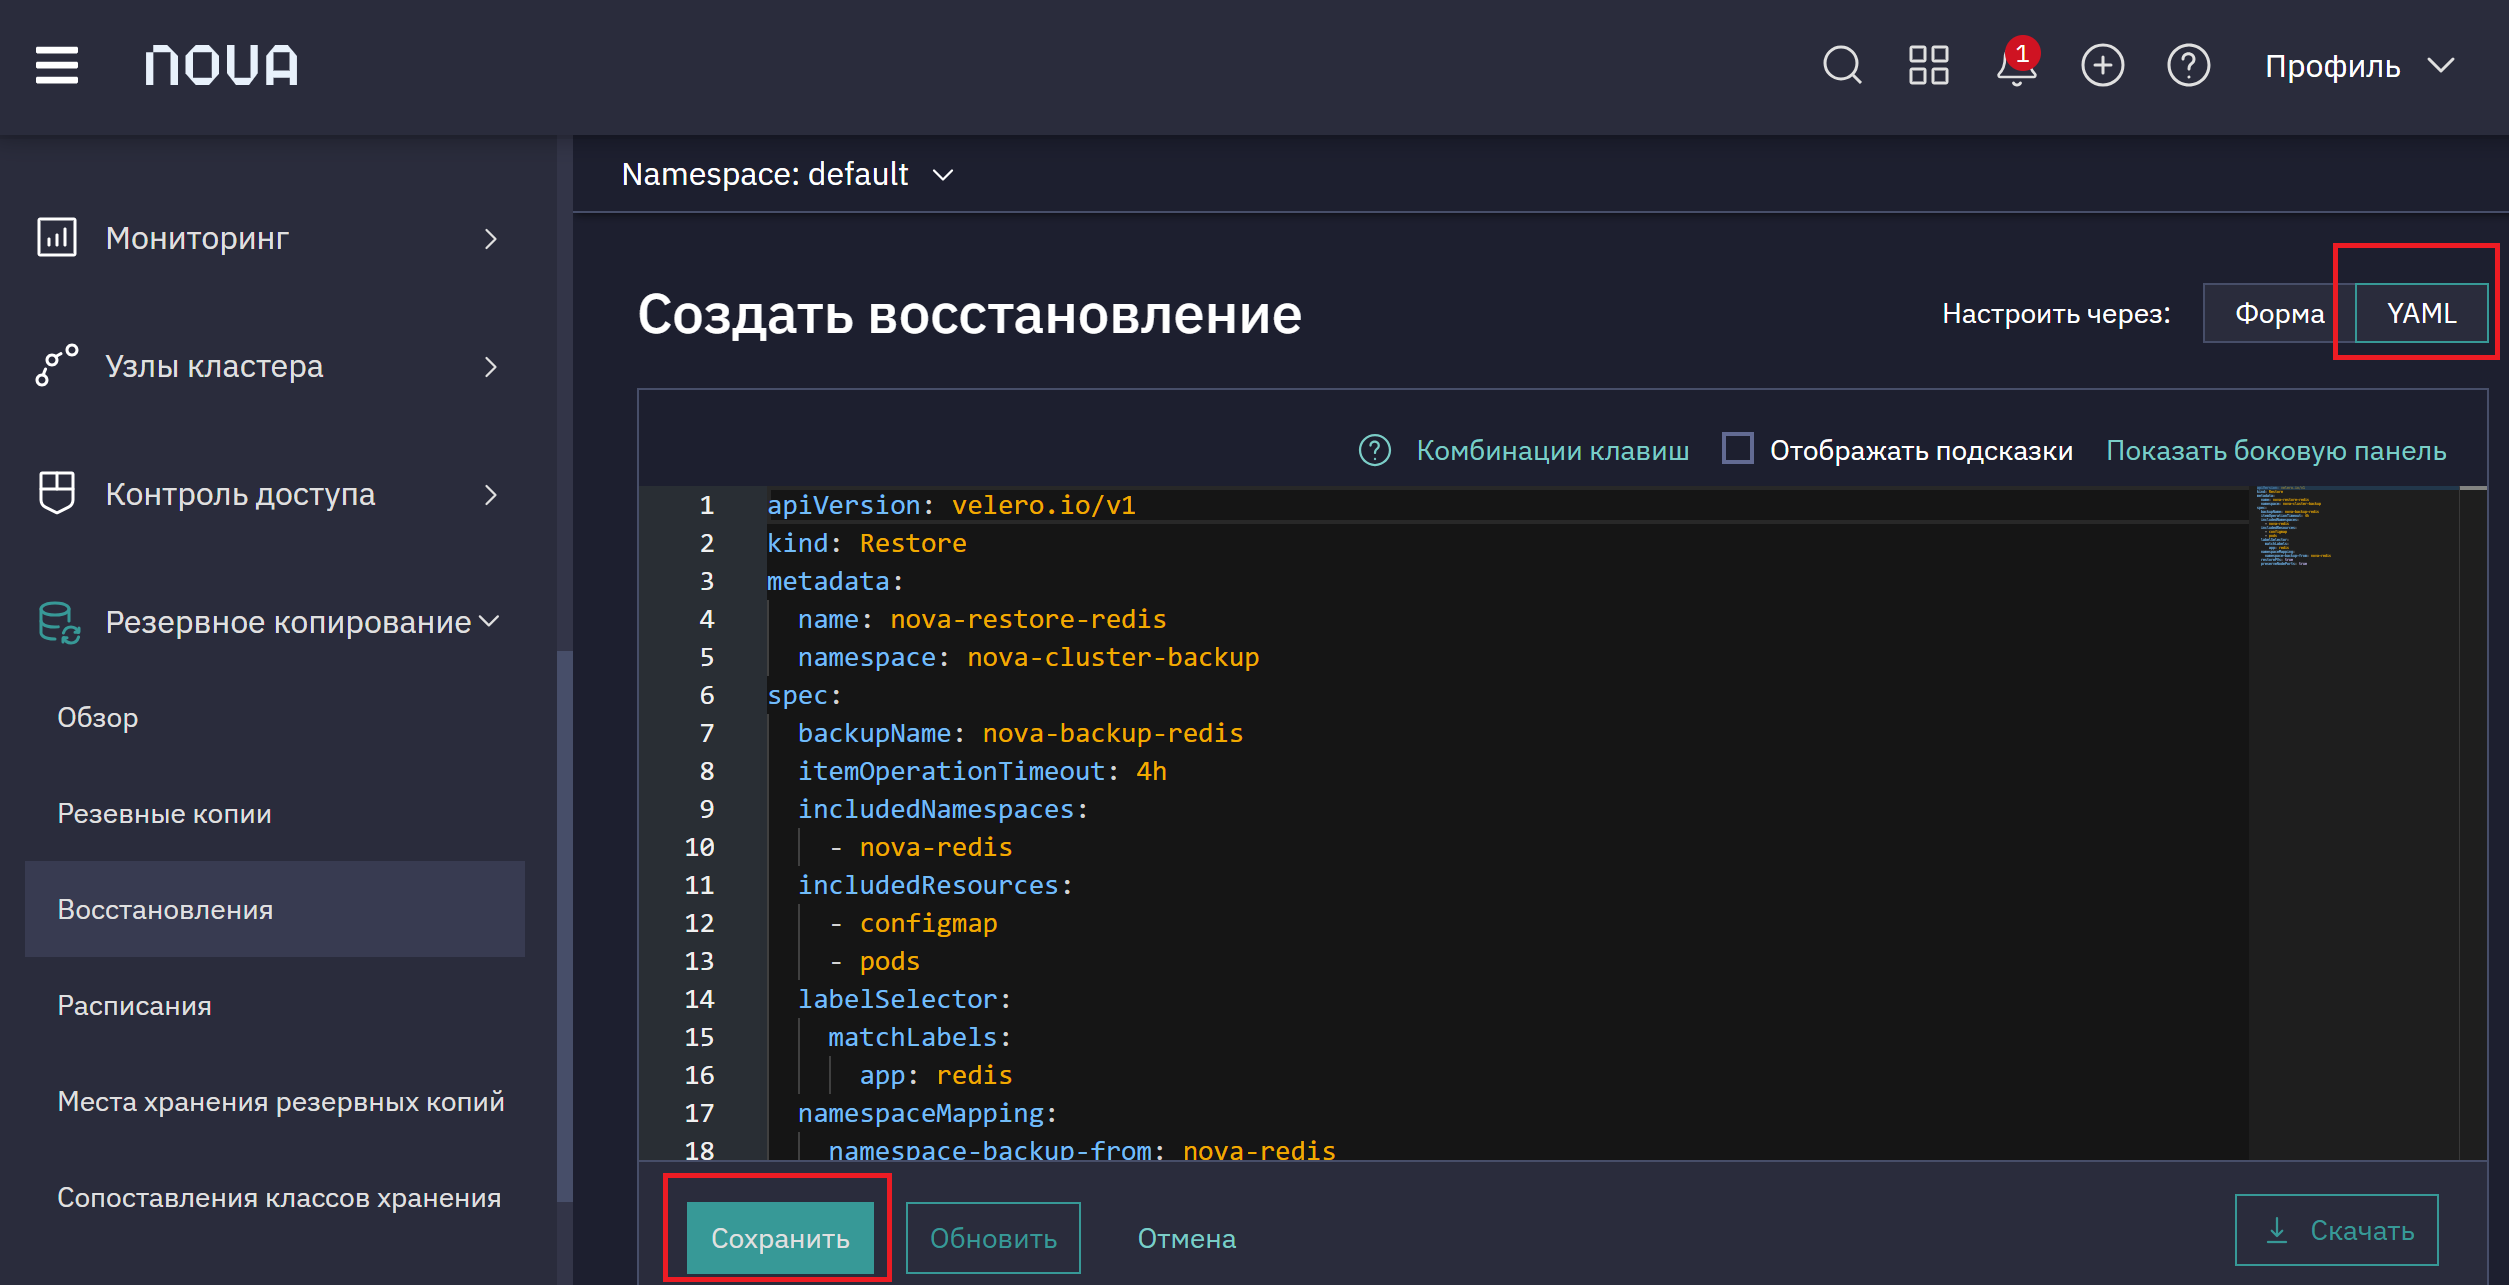Click 'apiVersion: velero.io/v1' line
The height and width of the screenshot is (1285, 2509).
click(951, 505)
